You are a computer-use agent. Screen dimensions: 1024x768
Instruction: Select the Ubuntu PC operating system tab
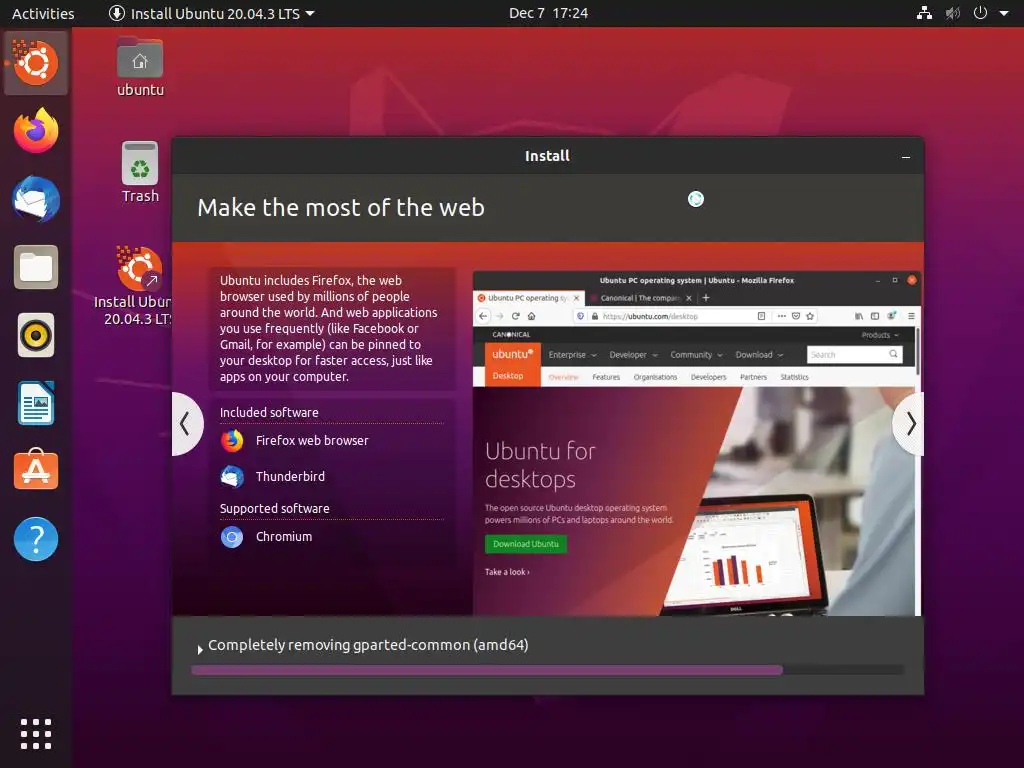click(528, 298)
